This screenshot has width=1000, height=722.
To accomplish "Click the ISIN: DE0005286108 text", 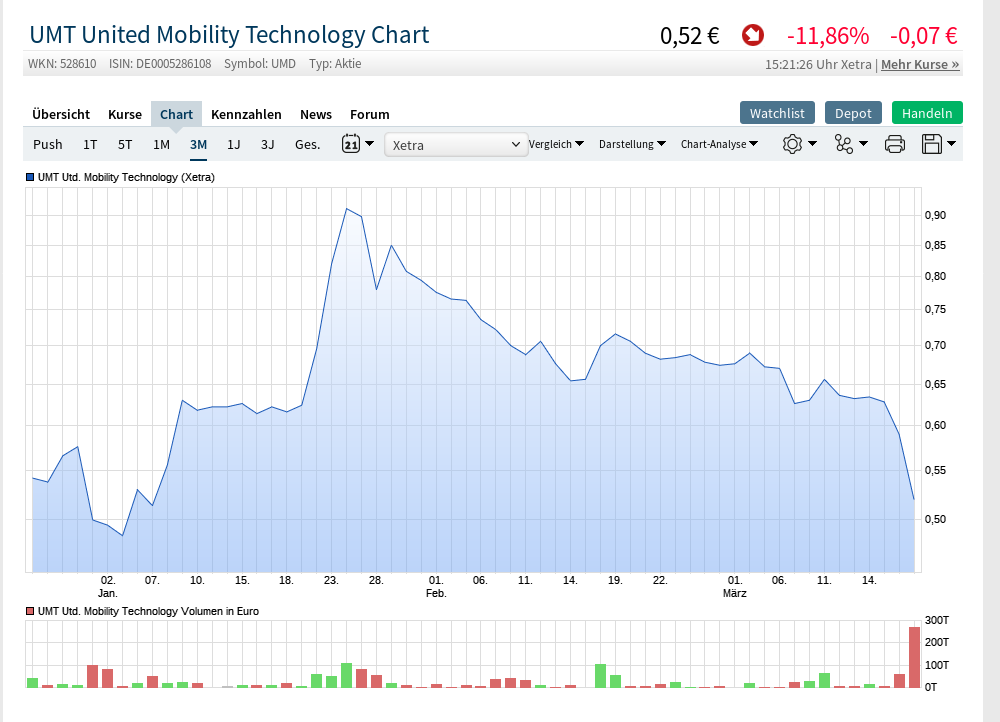I will pyautogui.click(x=160, y=64).
